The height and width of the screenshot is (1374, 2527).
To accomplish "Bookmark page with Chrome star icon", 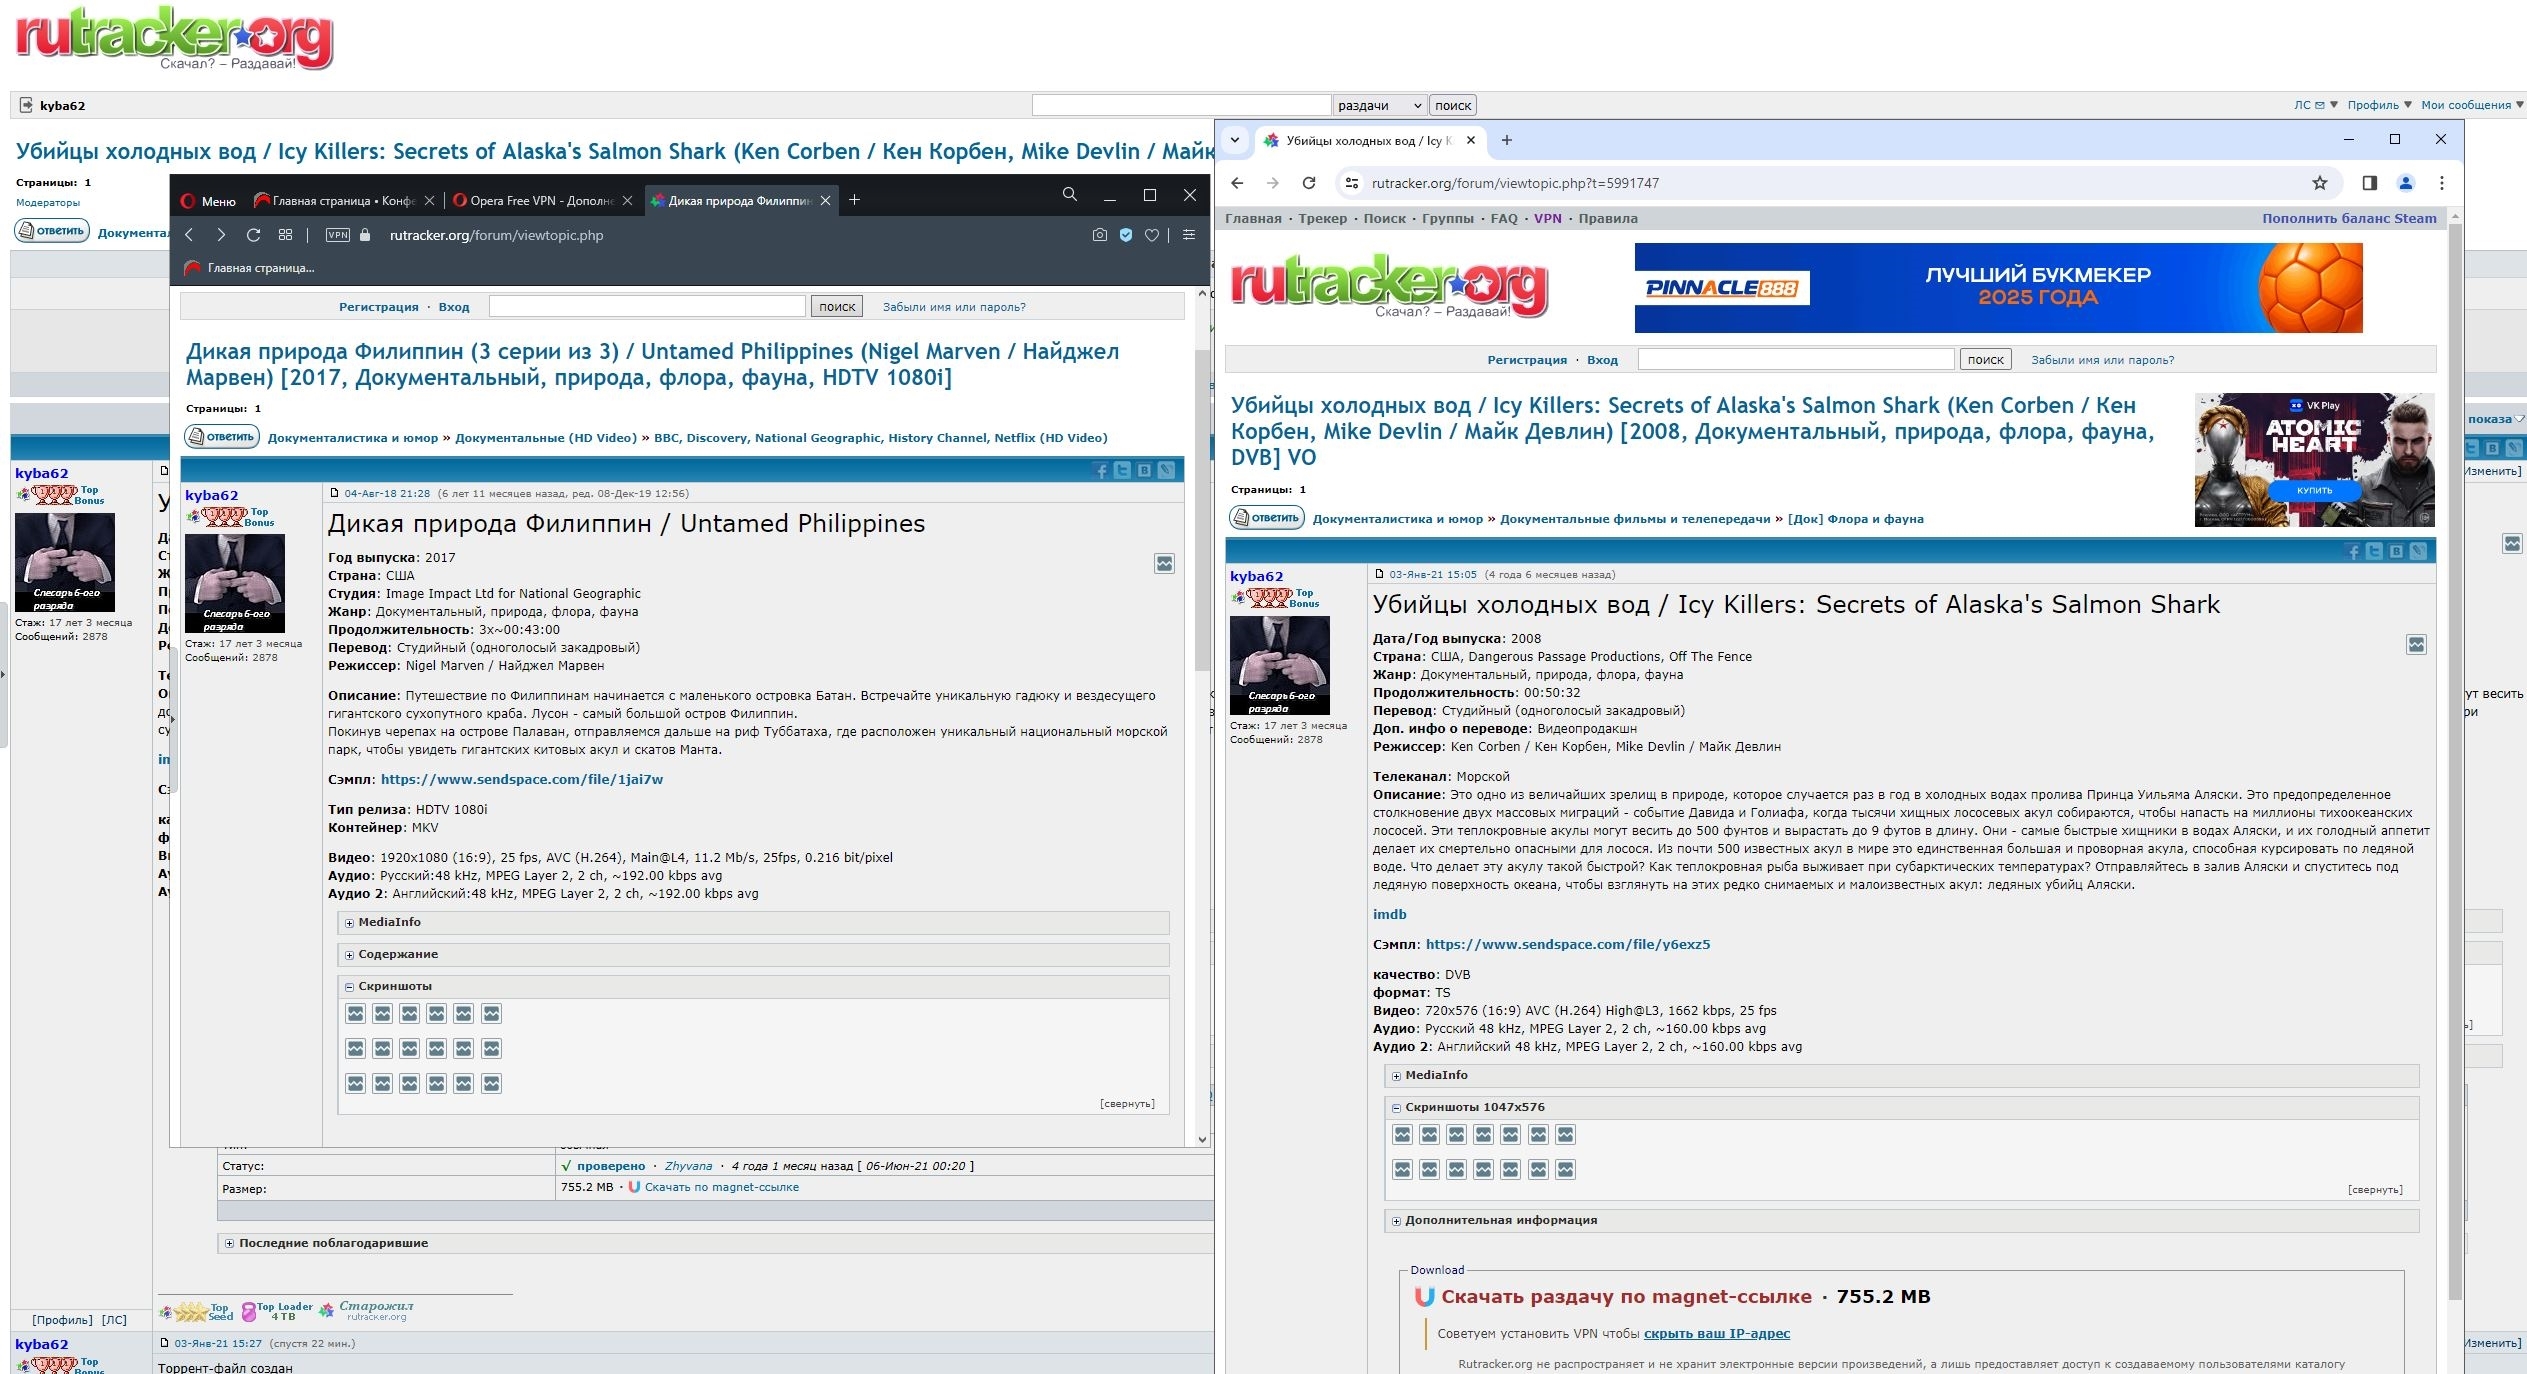I will 2320,183.
